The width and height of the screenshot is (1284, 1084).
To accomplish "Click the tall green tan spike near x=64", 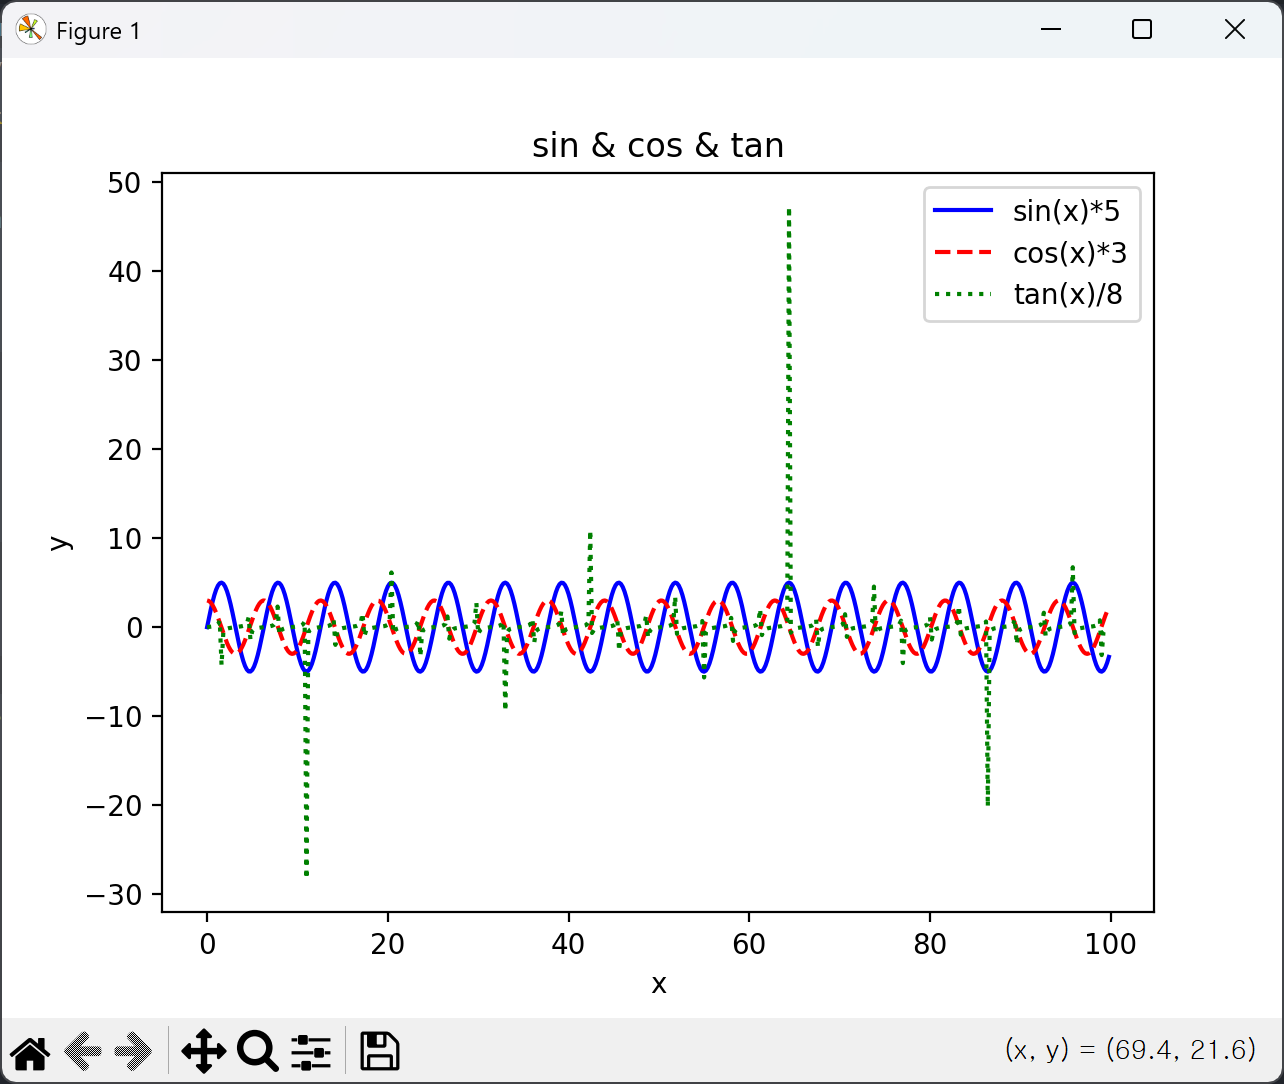I will [x=789, y=400].
